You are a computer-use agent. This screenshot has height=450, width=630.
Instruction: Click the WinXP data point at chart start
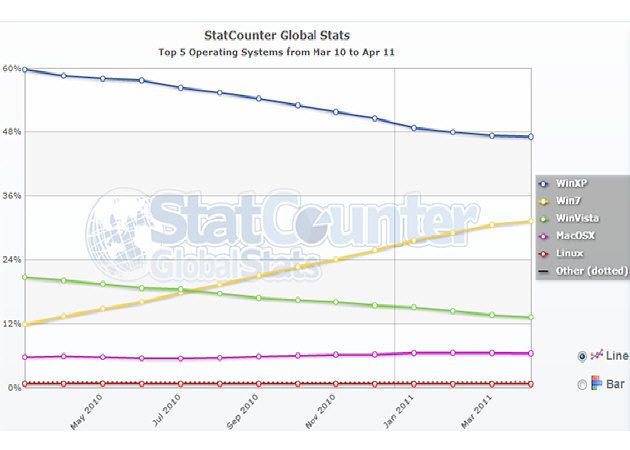pyautogui.click(x=24, y=70)
